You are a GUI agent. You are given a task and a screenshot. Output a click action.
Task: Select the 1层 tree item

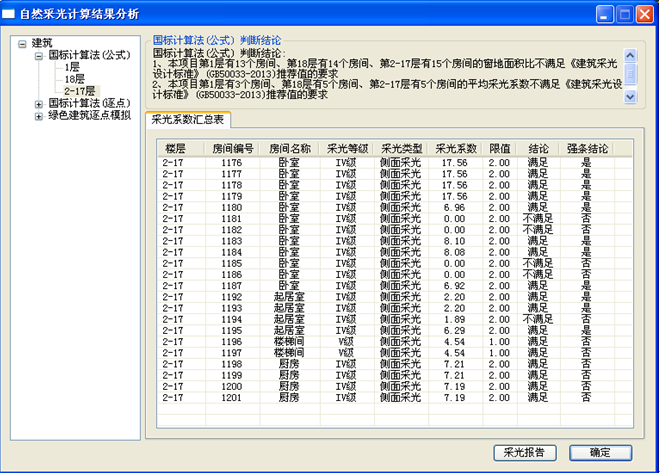[72, 67]
